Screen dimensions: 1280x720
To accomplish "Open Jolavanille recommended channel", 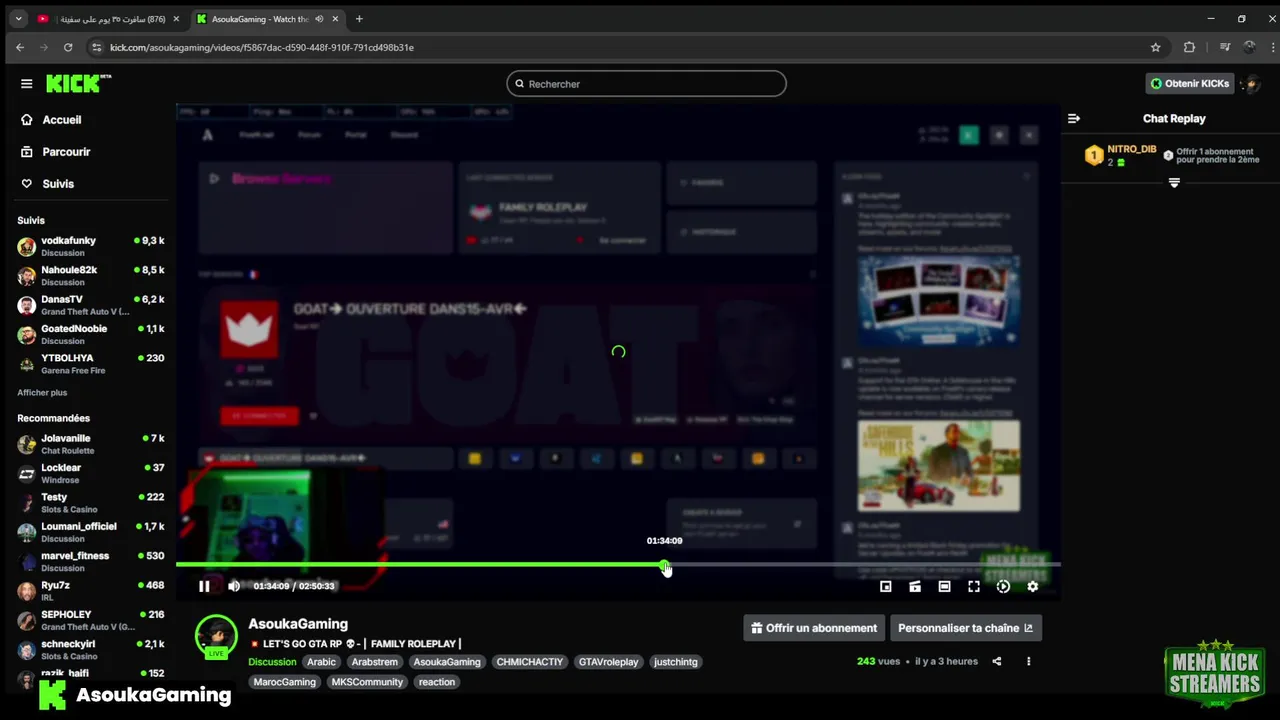I will click(x=90, y=444).
